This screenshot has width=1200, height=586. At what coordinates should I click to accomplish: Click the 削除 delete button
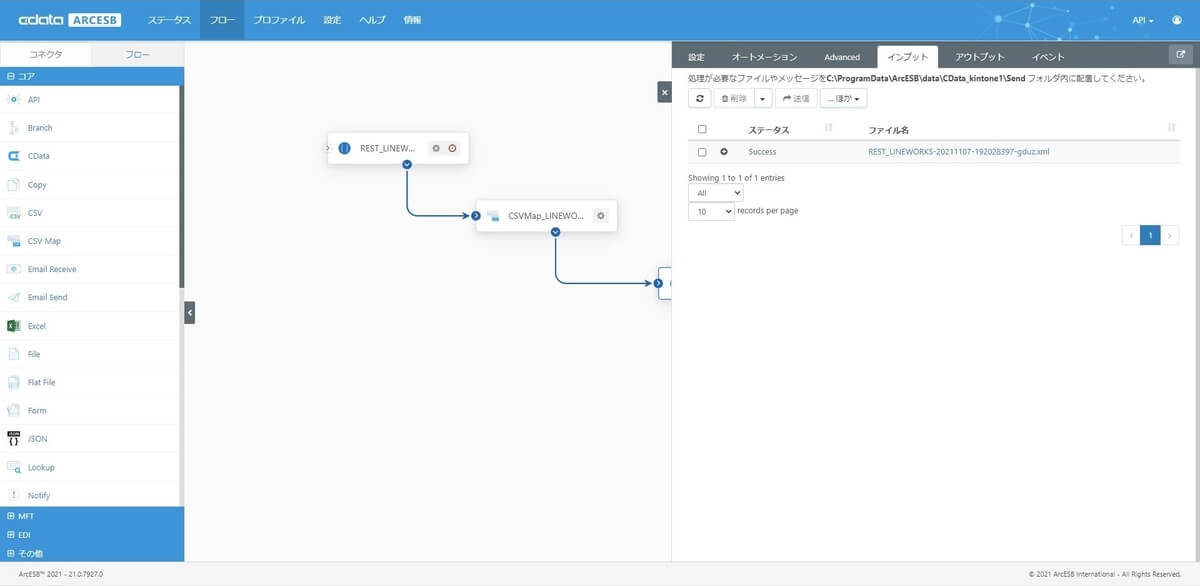coord(733,98)
